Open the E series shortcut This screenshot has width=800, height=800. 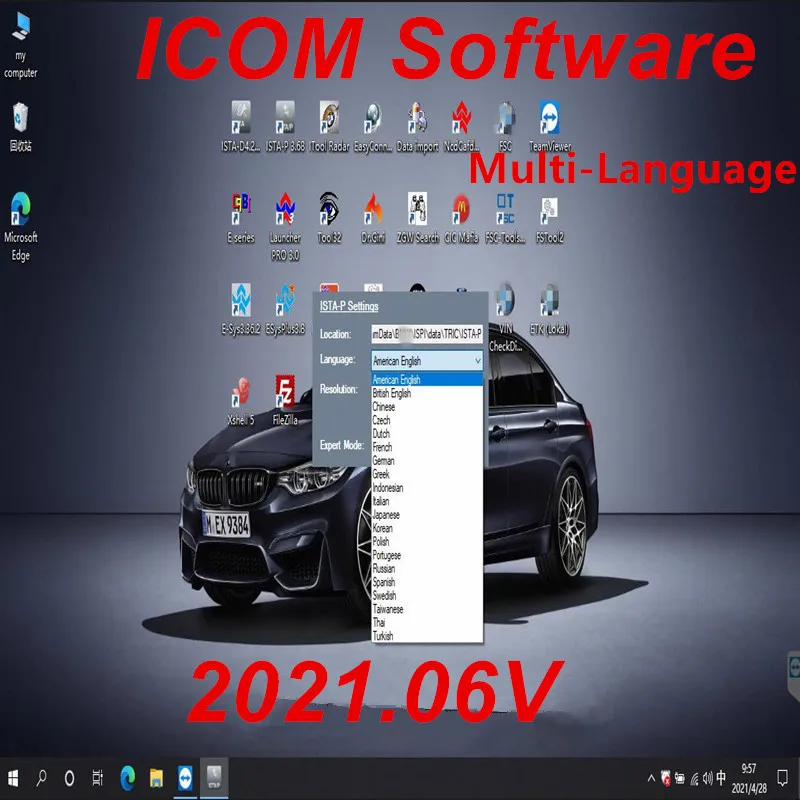(x=241, y=218)
